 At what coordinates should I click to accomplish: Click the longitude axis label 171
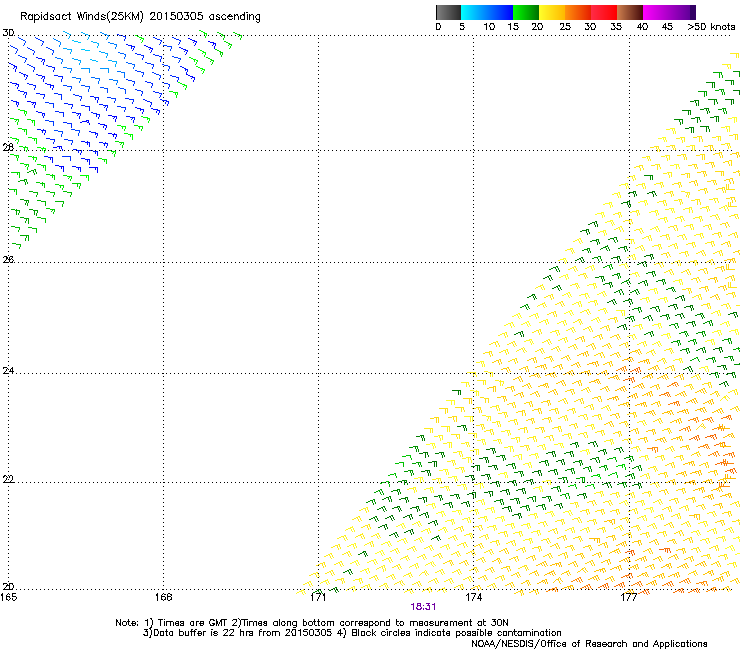tap(318, 597)
